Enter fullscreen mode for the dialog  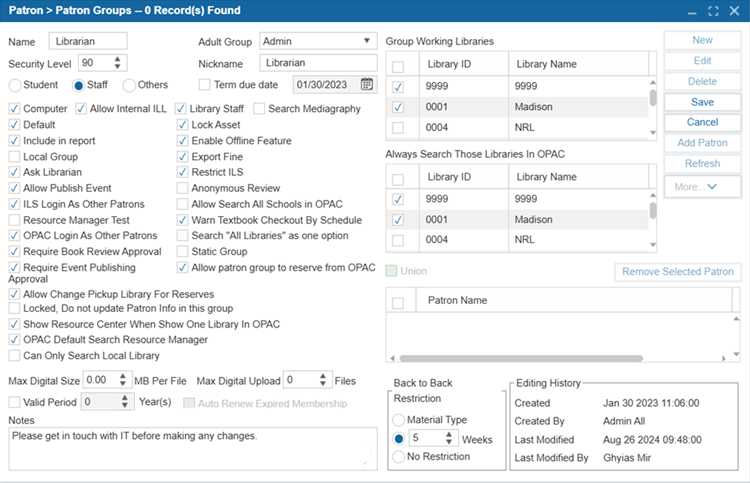[713, 11]
